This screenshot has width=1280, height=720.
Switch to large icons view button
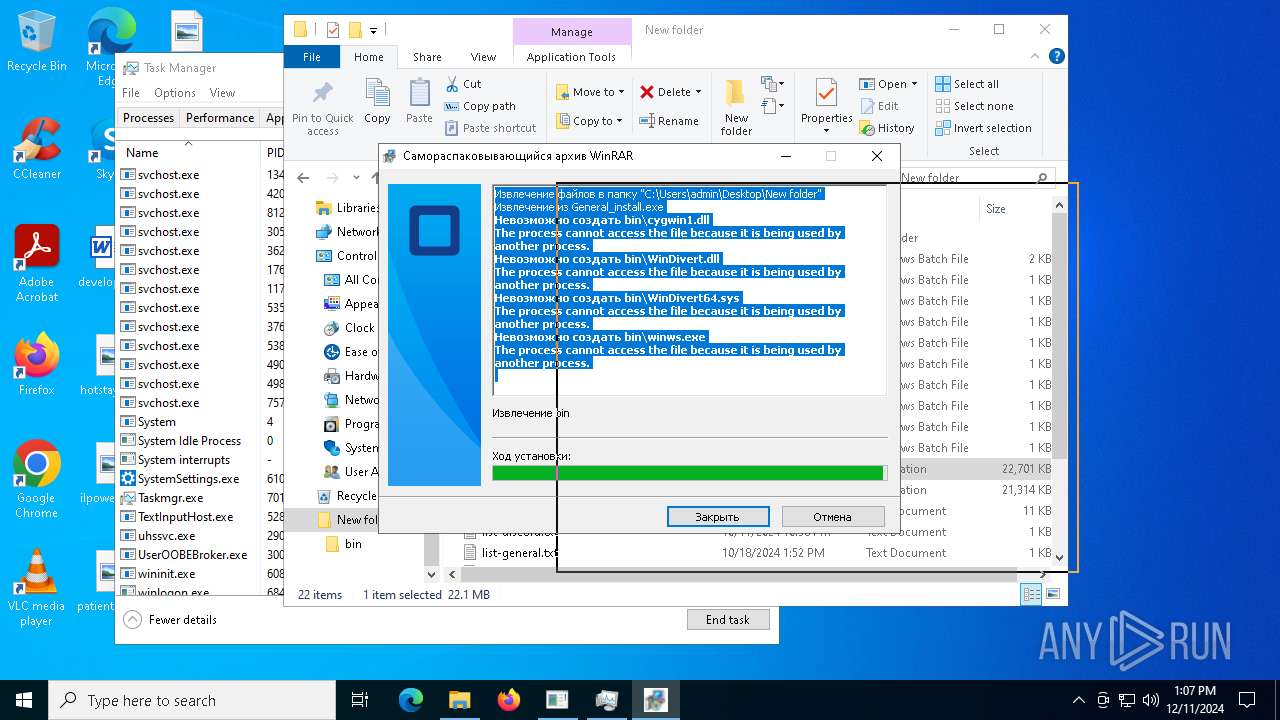point(1052,594)
